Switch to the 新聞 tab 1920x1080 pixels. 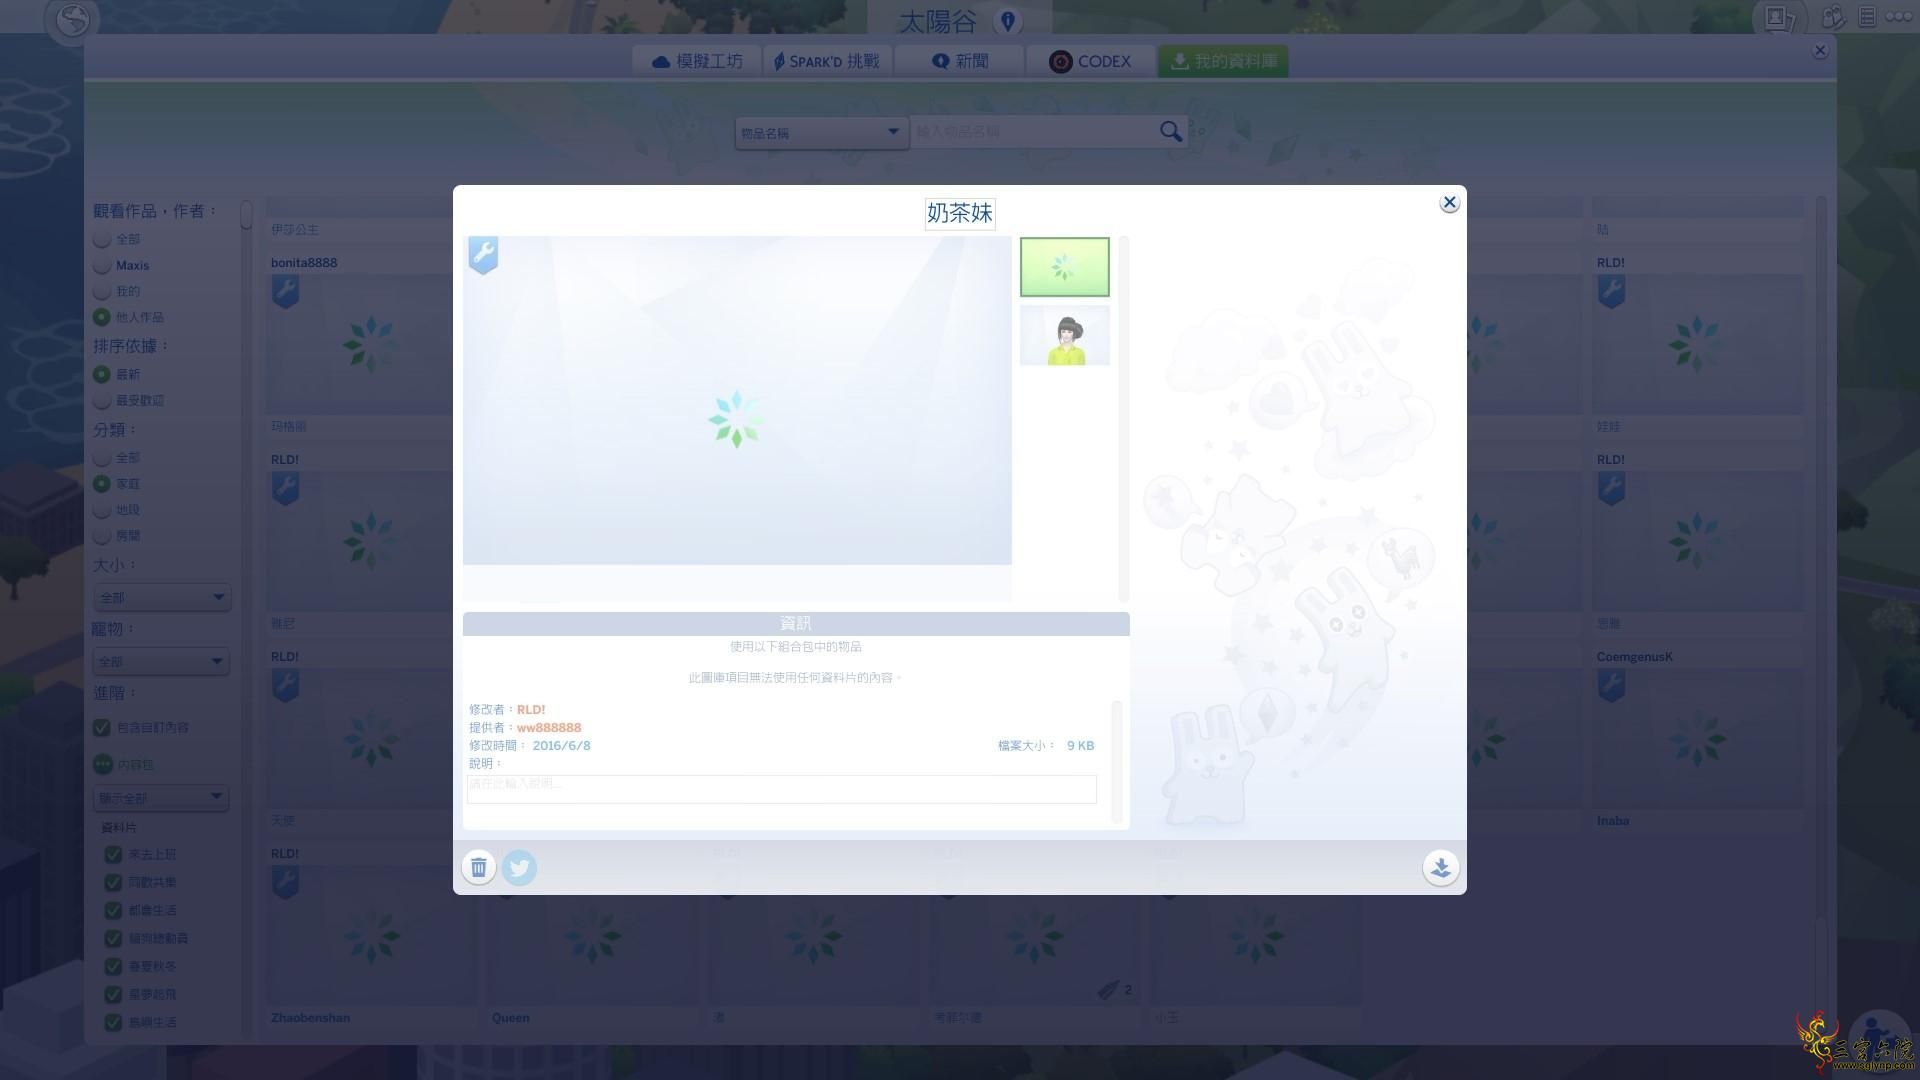[960, 62]
